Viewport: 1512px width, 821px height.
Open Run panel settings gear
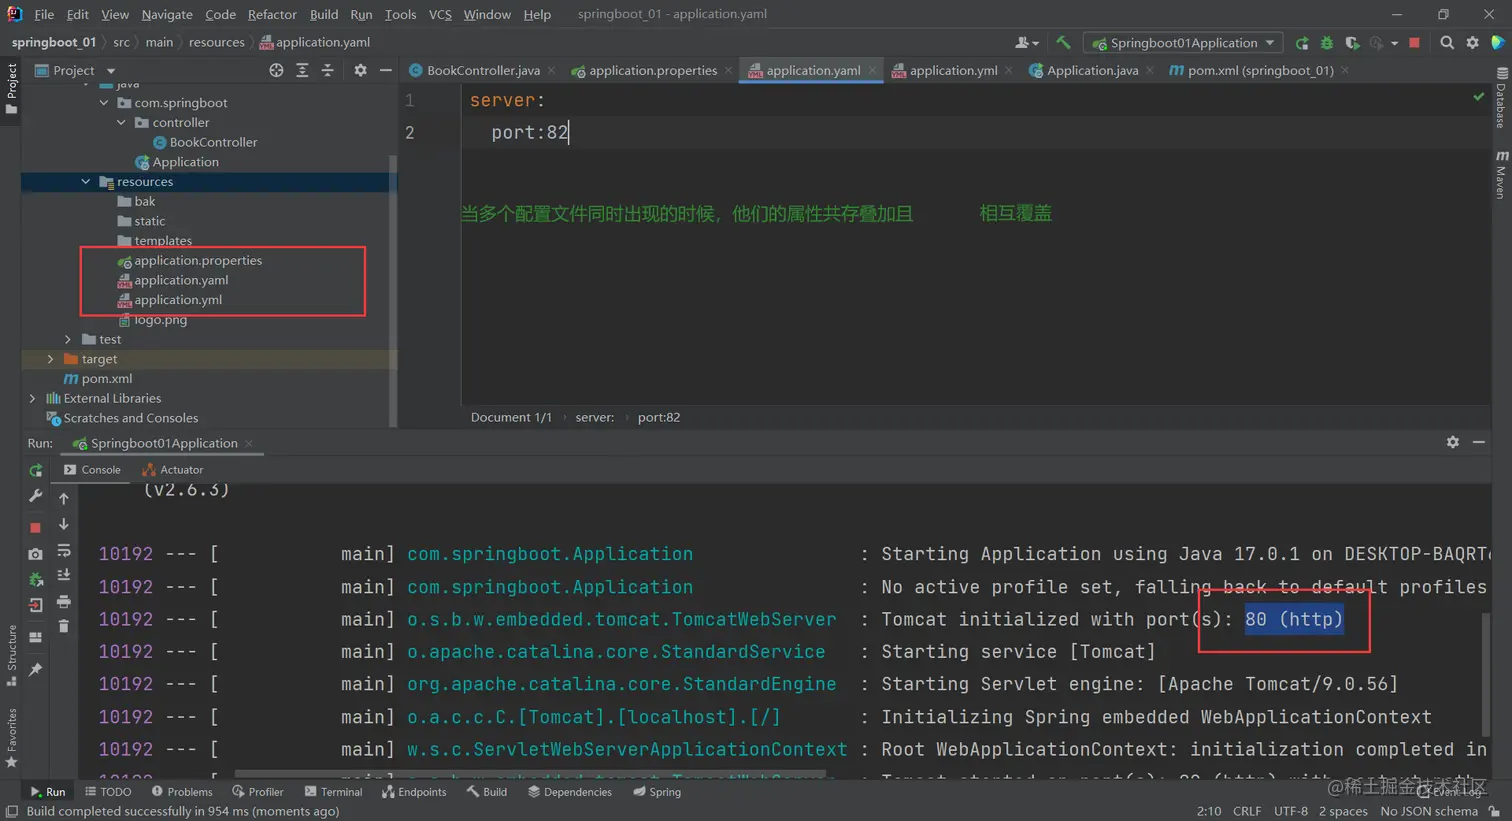(1453, 442)
